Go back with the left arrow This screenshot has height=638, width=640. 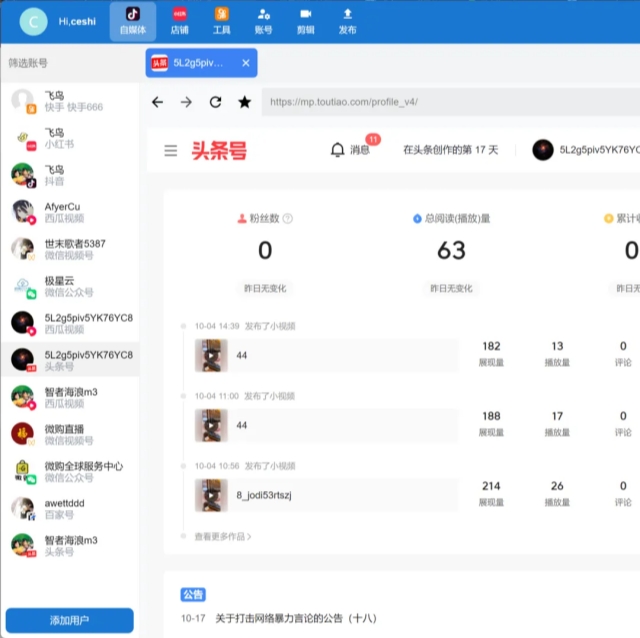(157, 102)
